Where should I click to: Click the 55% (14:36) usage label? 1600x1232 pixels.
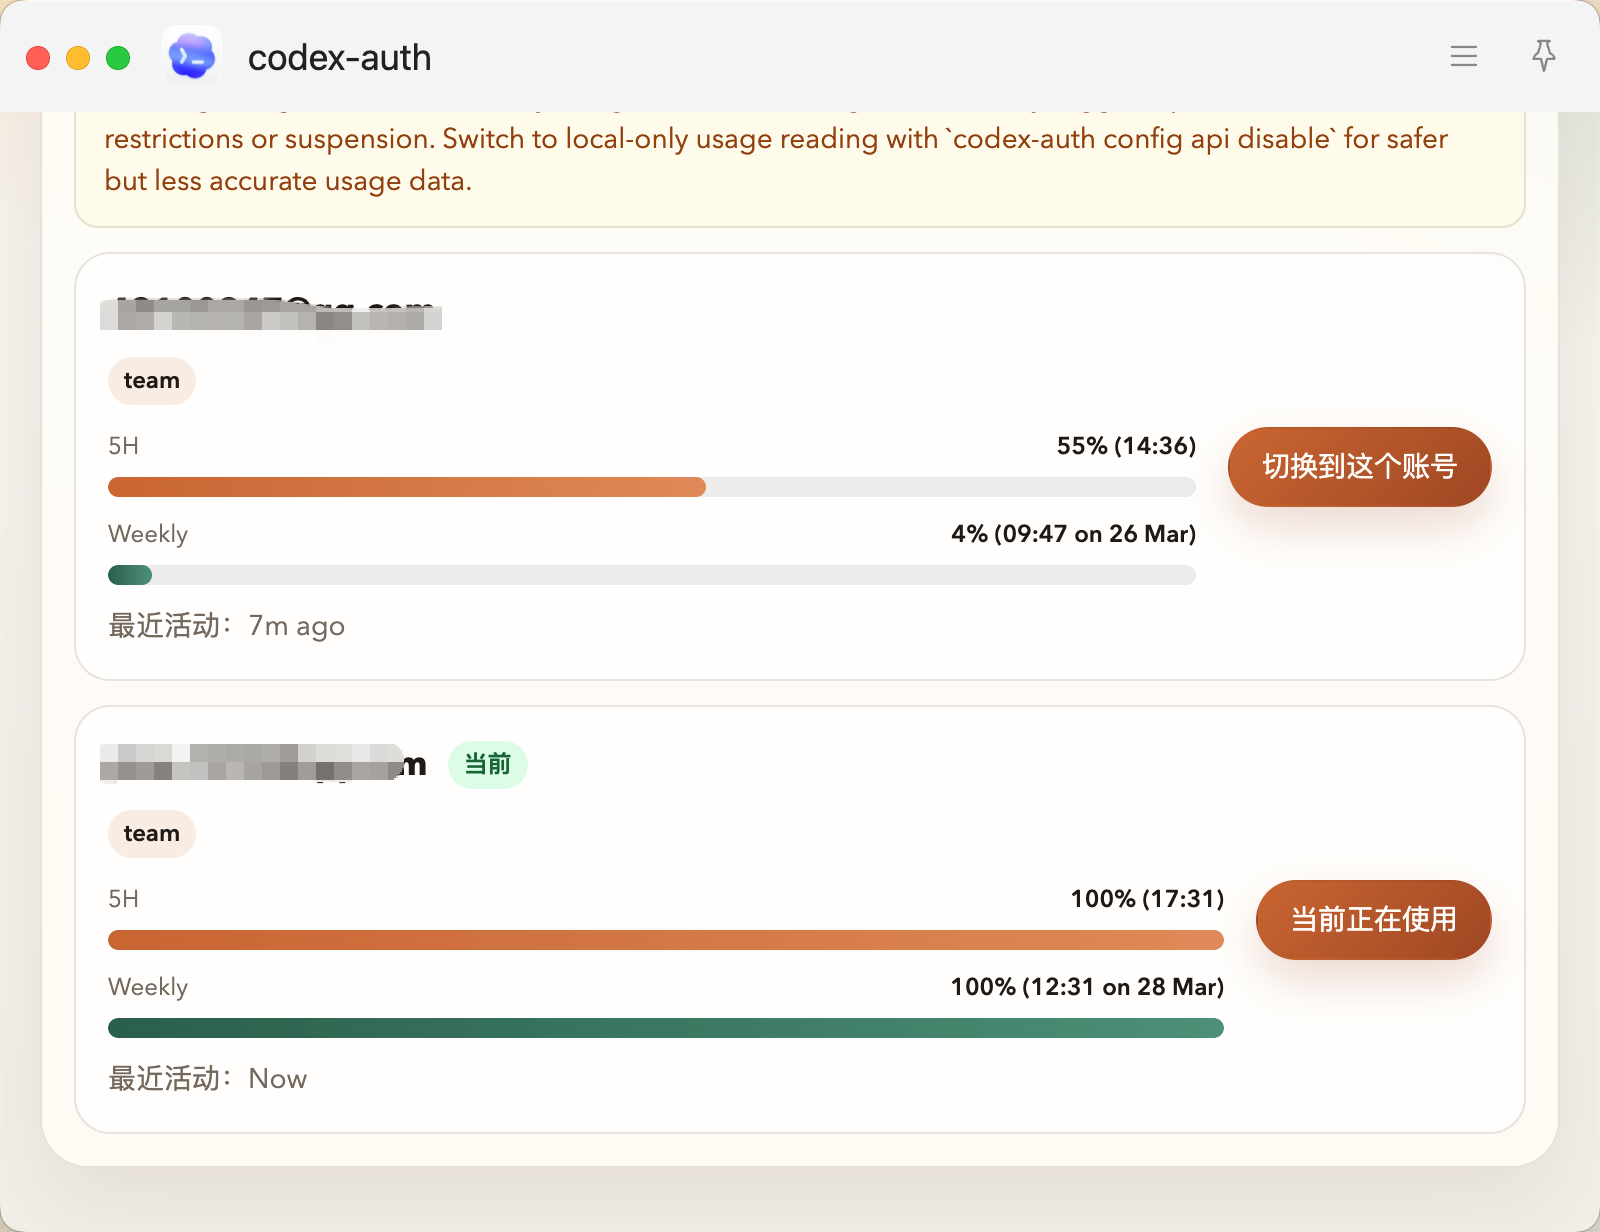click(1126, 446)
